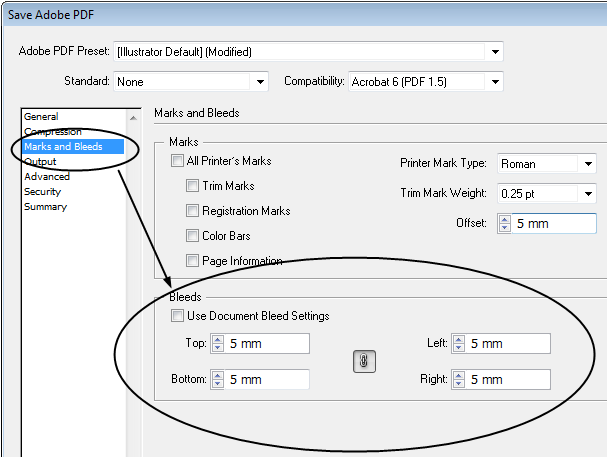This screenshot has height=457, width=607.
Task: Click the Bottom bleed value field
Action: [267, 380]
